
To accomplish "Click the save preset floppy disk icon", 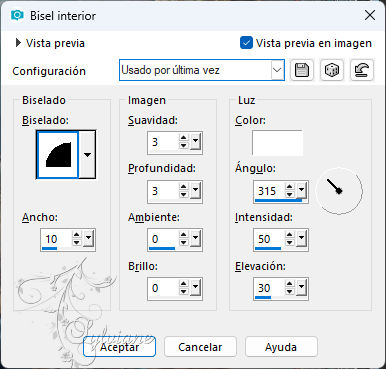I will point(302,70).
